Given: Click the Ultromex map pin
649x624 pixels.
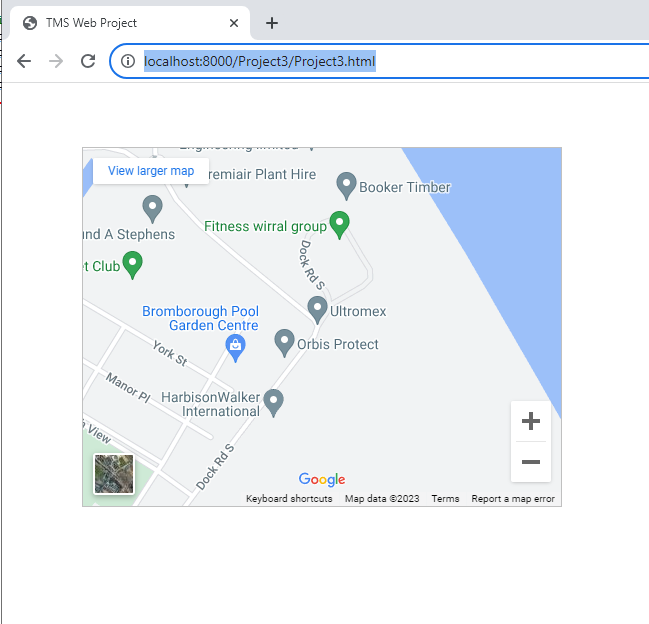Looking at the screenshot, I should coord(317,310).
